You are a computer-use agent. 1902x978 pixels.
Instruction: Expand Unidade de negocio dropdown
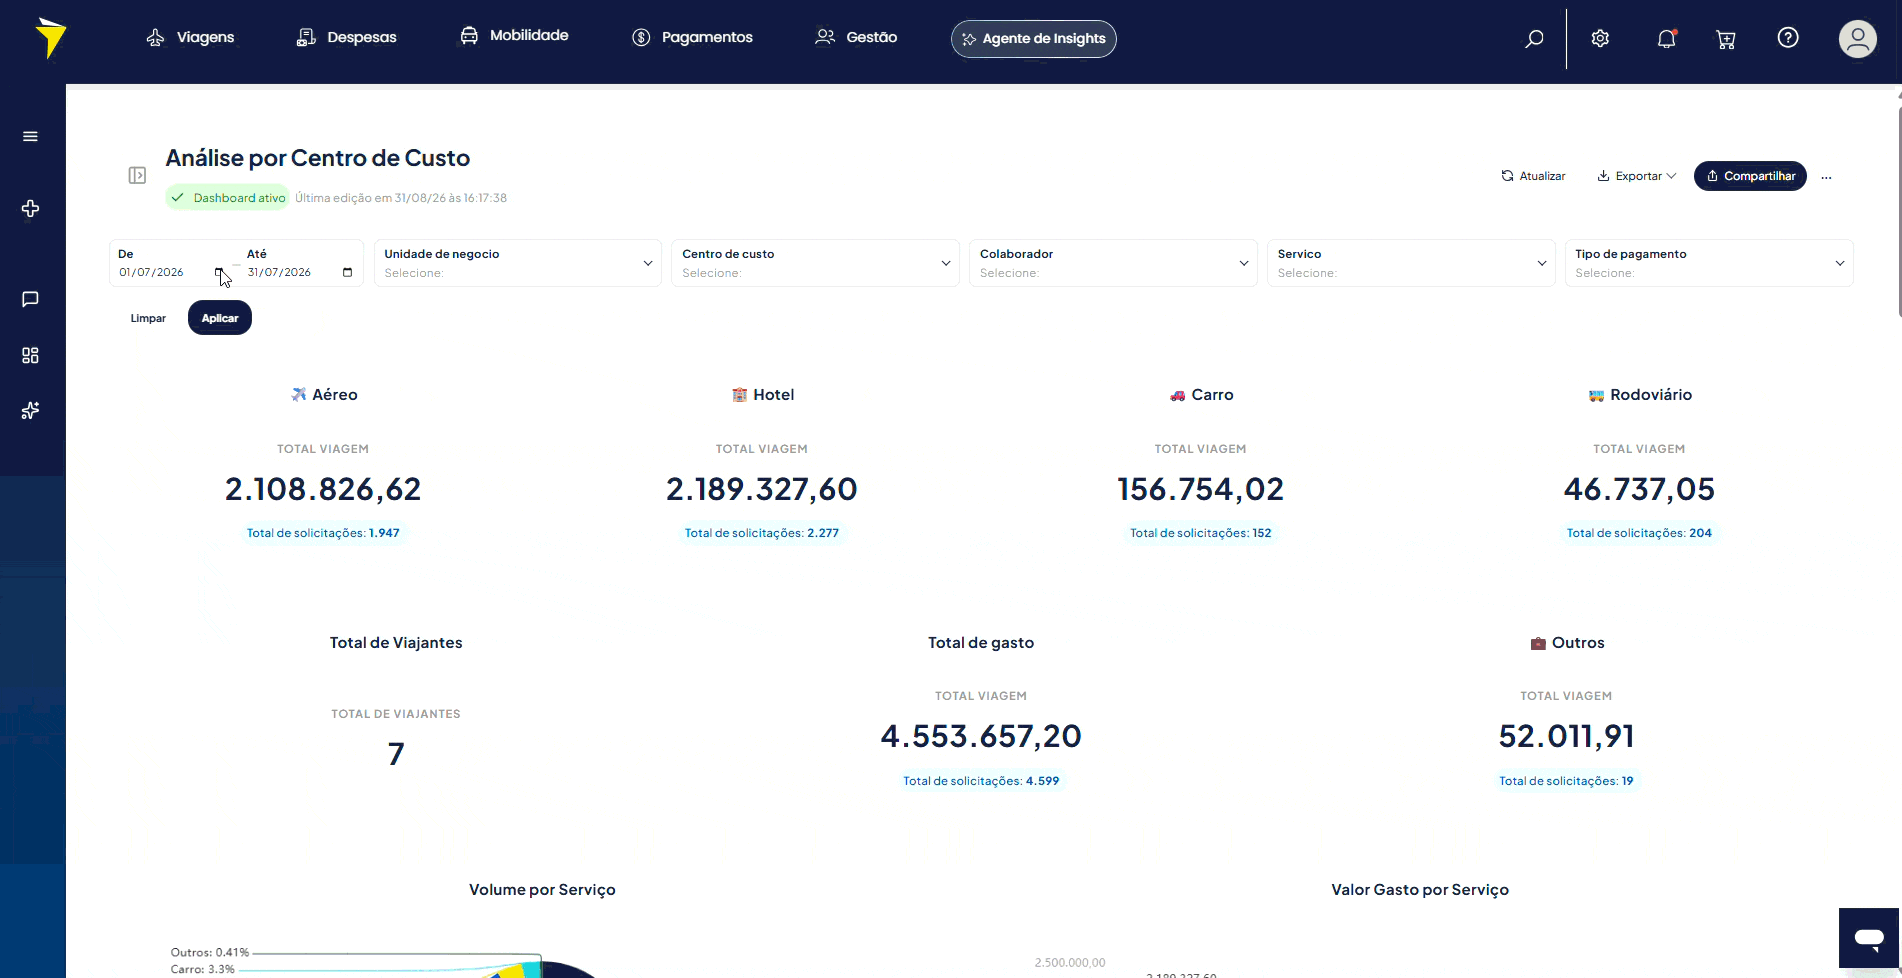[518, 263]
